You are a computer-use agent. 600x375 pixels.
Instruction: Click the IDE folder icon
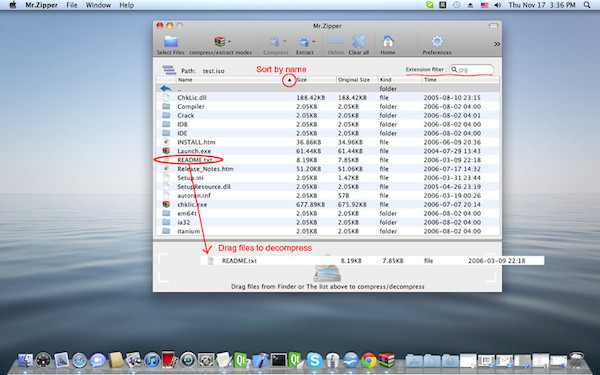click(166, 133)
